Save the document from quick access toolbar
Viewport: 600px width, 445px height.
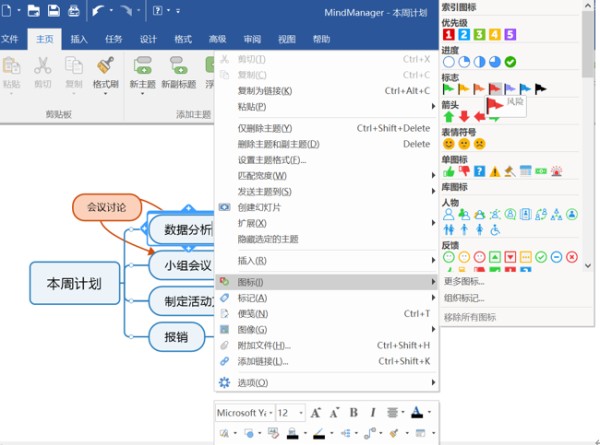pyautogui.click(x=53, y=11)
